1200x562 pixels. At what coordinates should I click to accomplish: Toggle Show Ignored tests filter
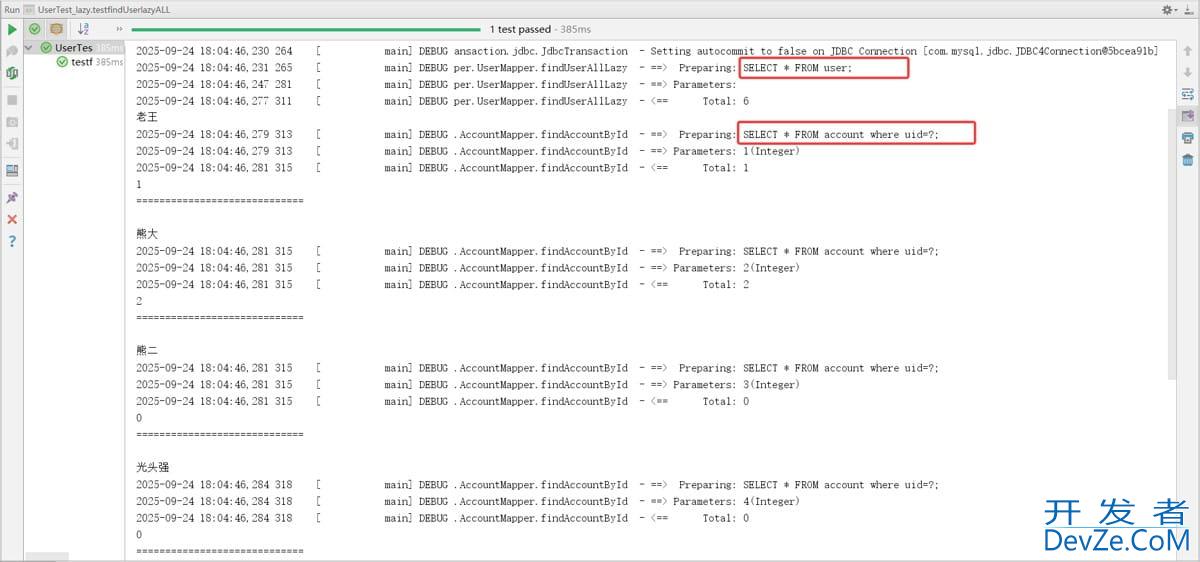[x=57, y=29]
